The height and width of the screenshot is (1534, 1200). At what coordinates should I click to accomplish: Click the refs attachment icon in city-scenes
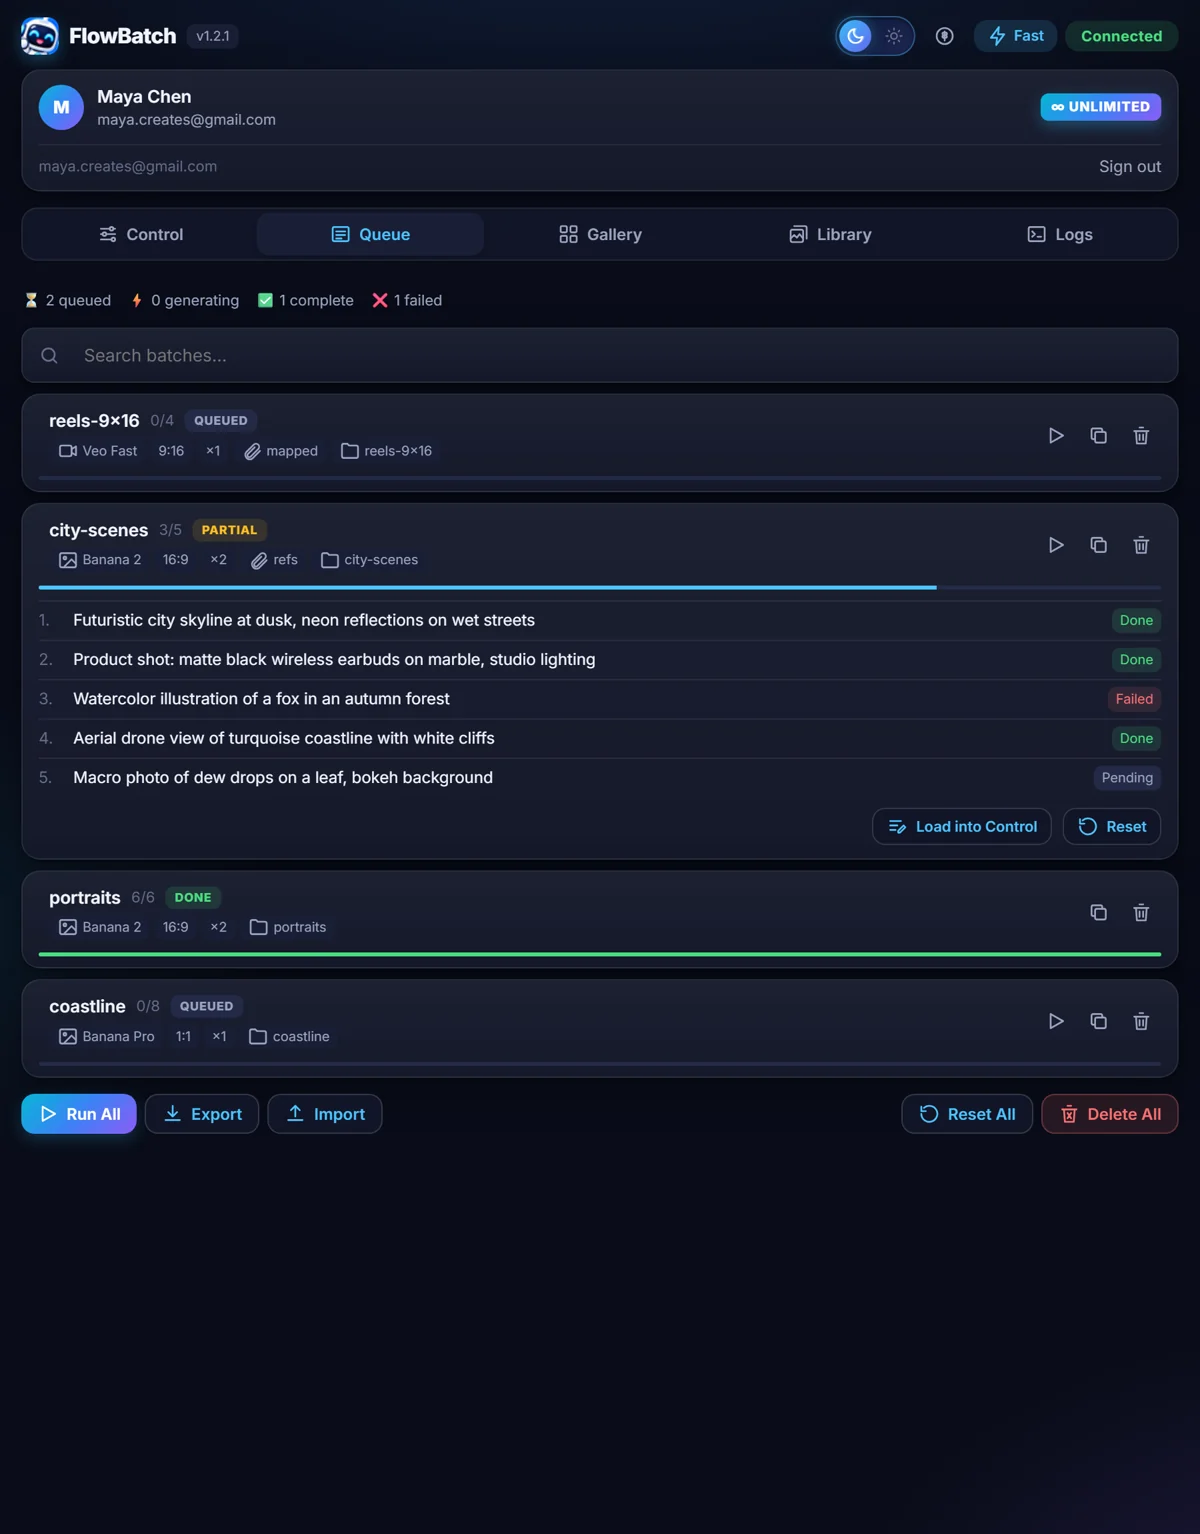(x=259, y=560)
